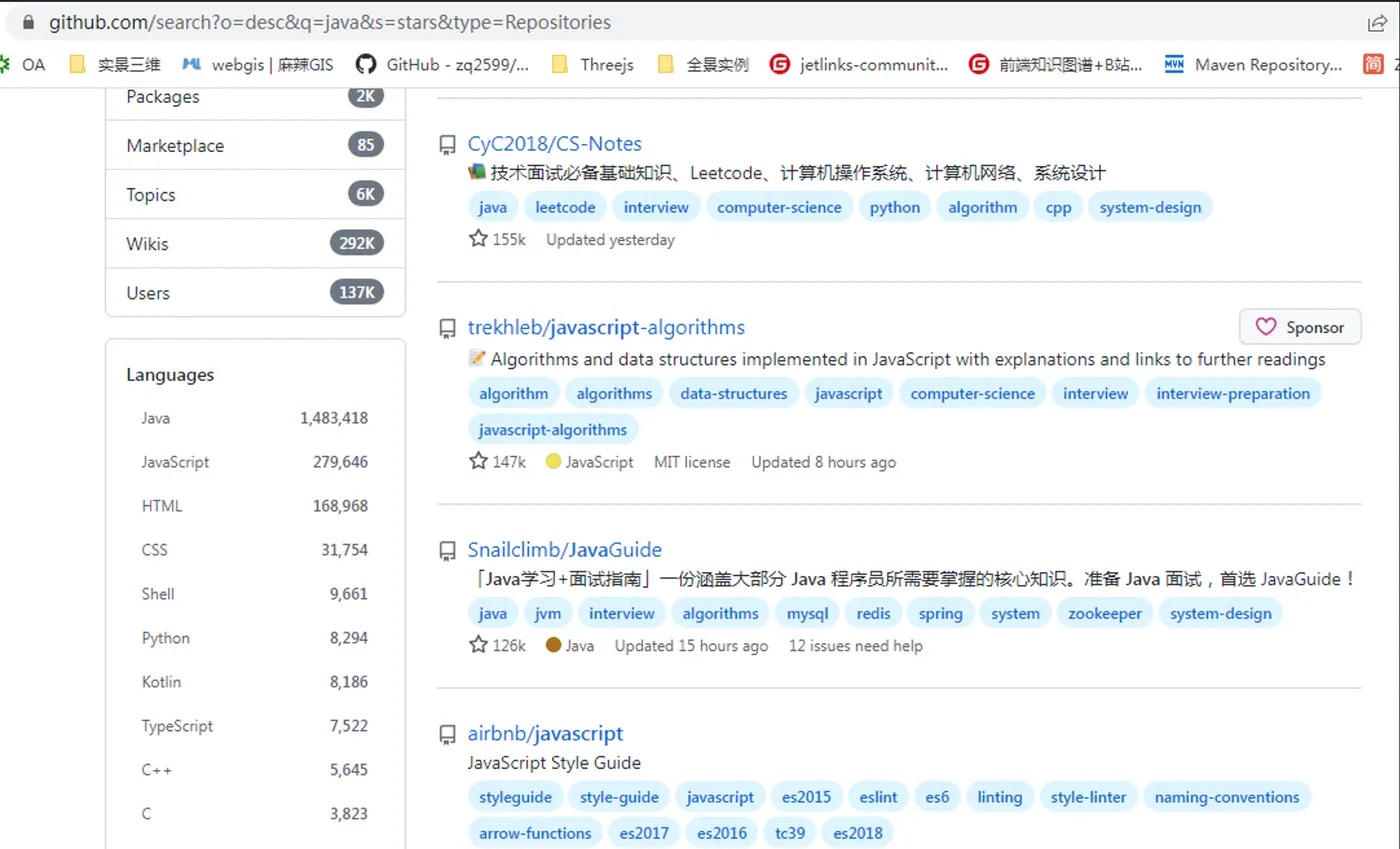Open the Maven Repository bookmark

point(1254,65)
